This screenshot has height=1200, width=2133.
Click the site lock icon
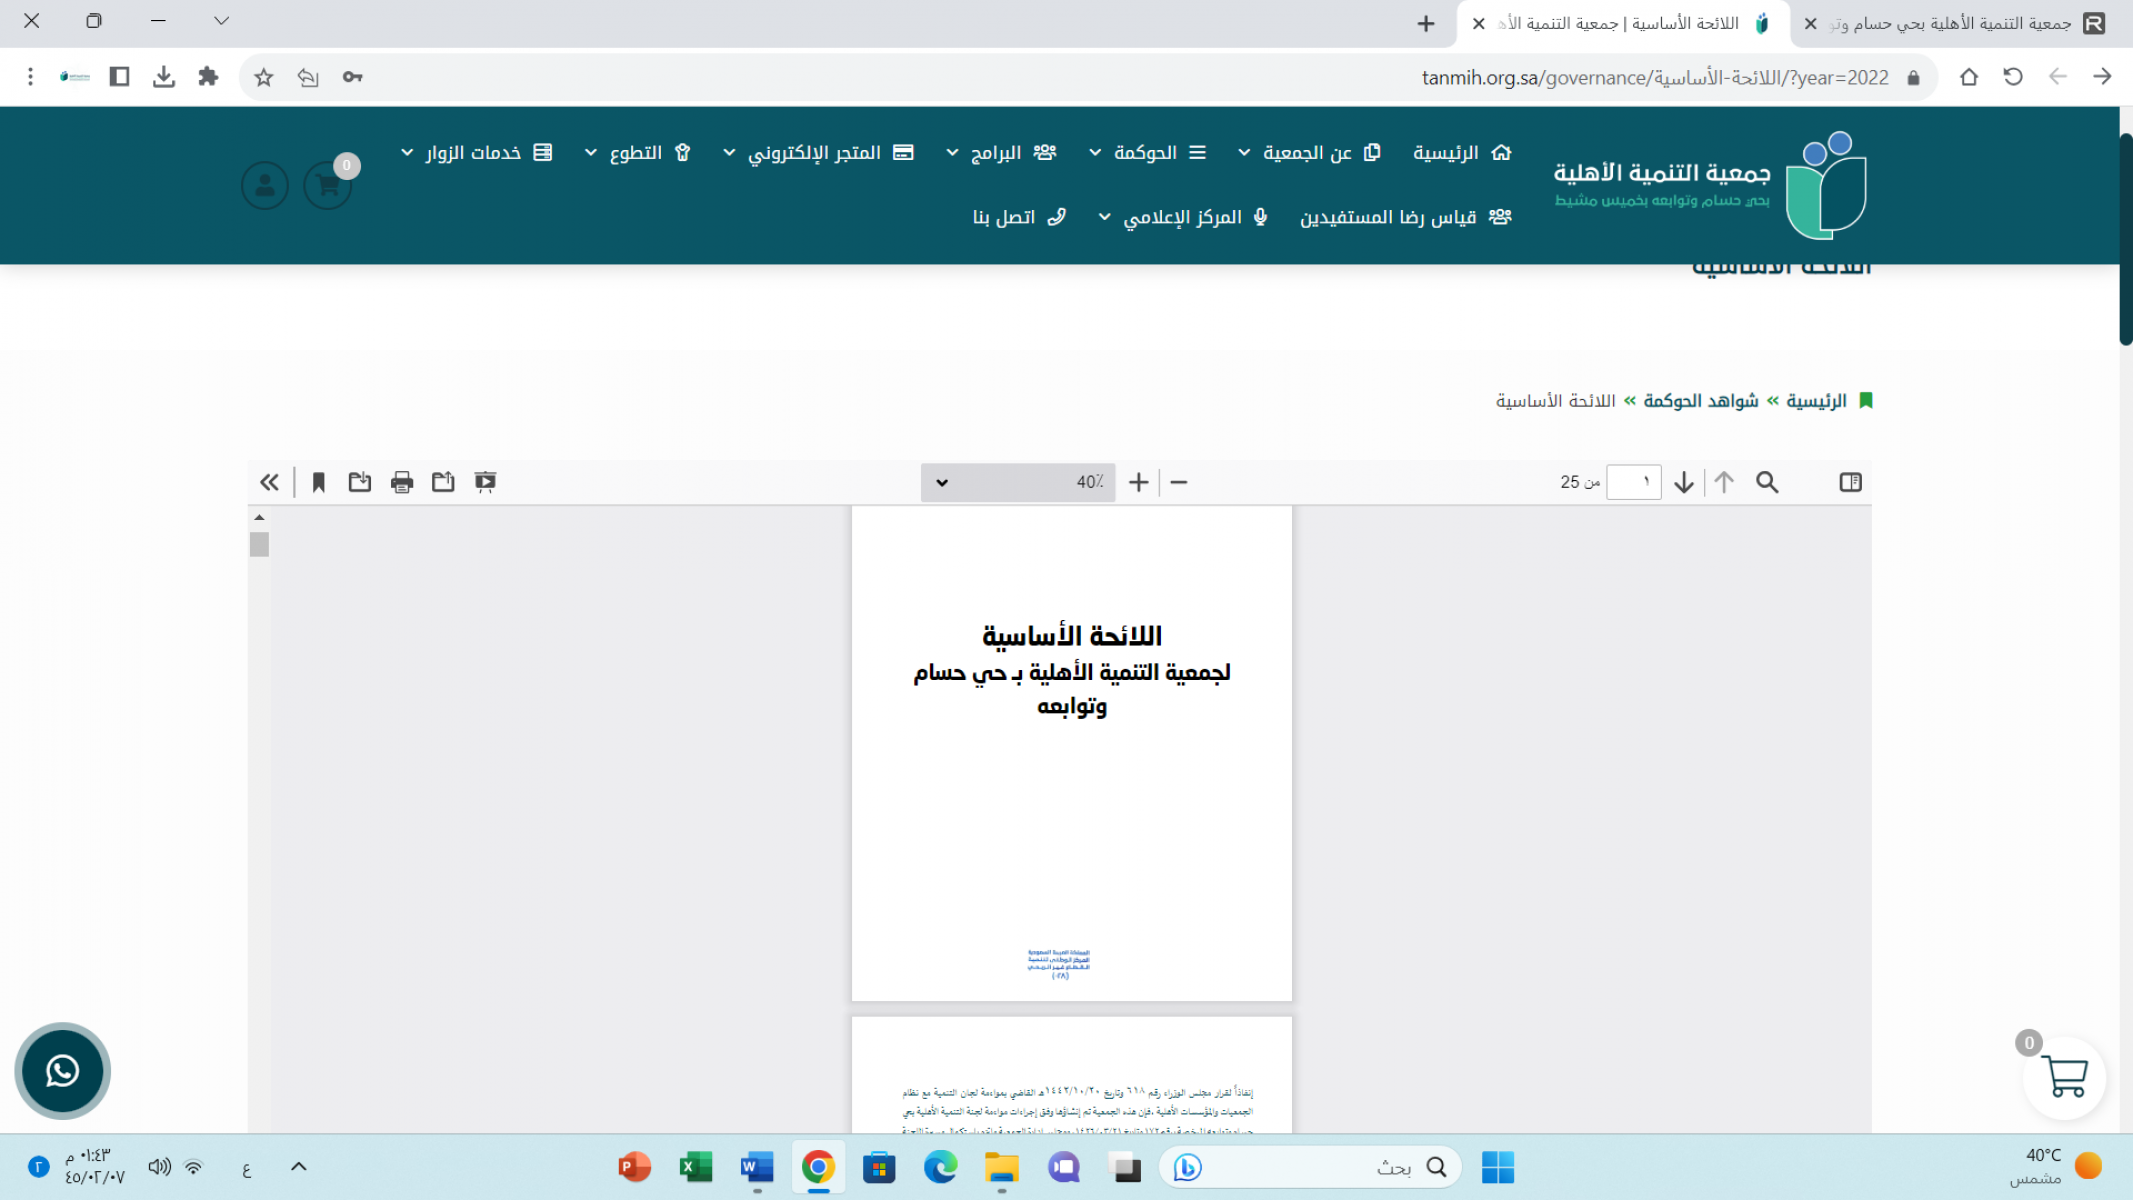point(1913,77)
